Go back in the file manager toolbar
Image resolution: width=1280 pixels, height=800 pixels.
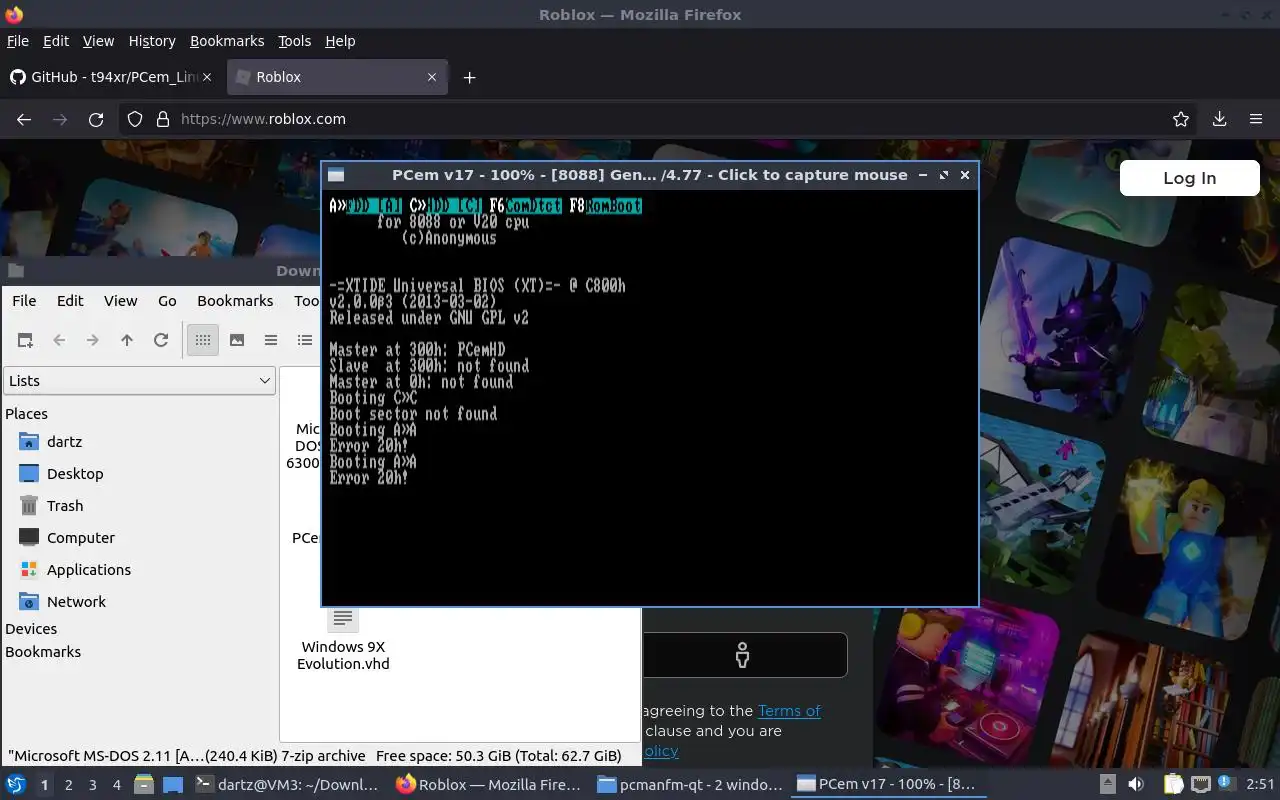[x=59, y=340]
